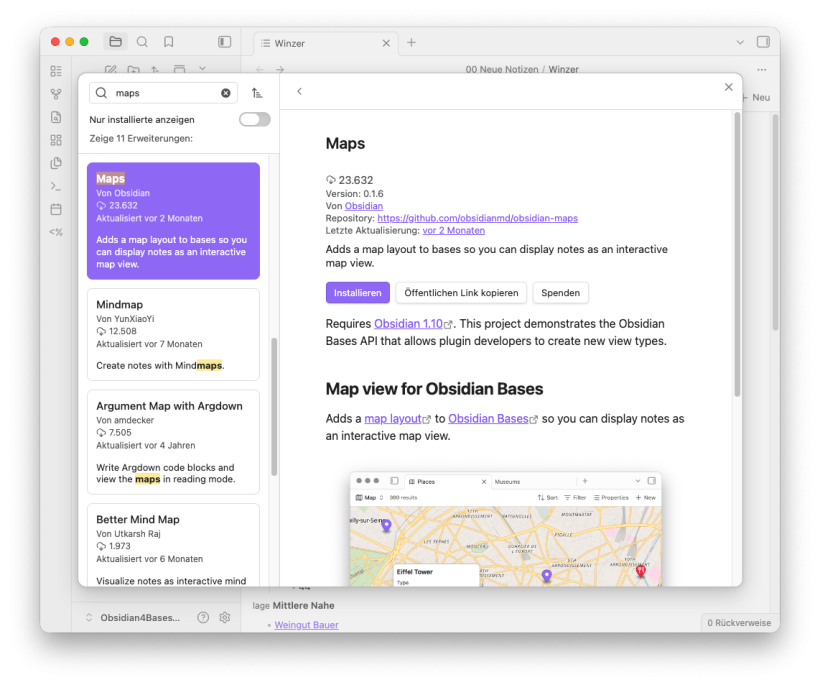Click the calendar daily note ribbon icon
The image size is (820, 685).
pyautogui.click(x=56, y=209)
